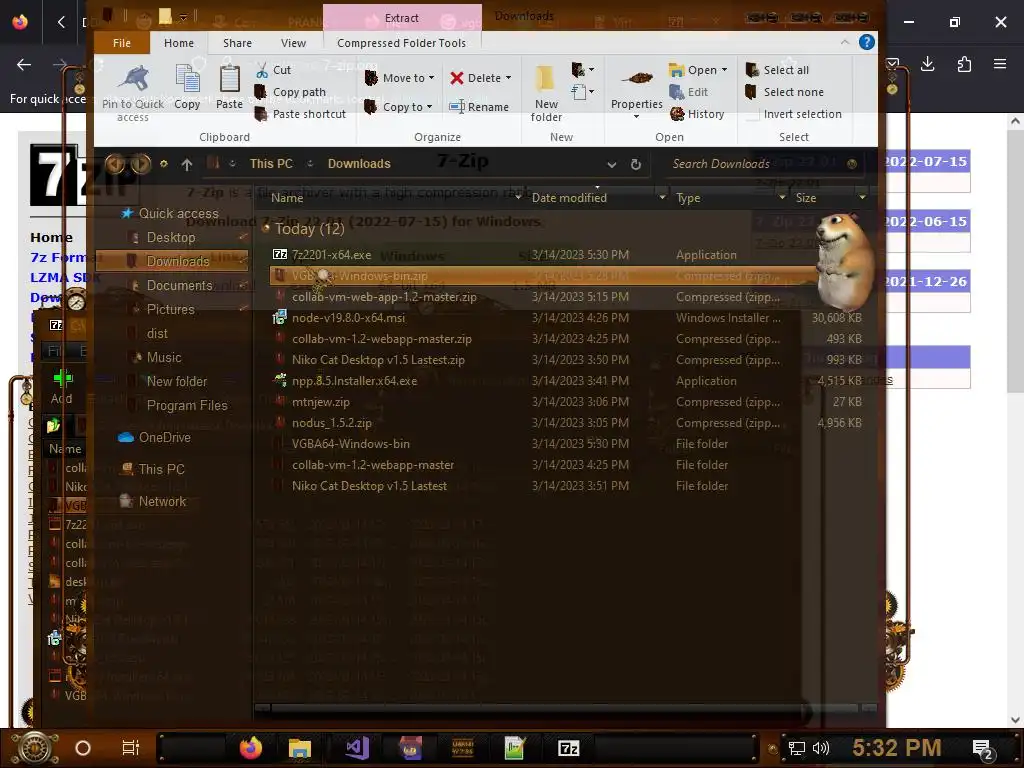This screenshot has height=768, width=1024.
Task: Open the File ribbon tab
Action: pos(121,42)
